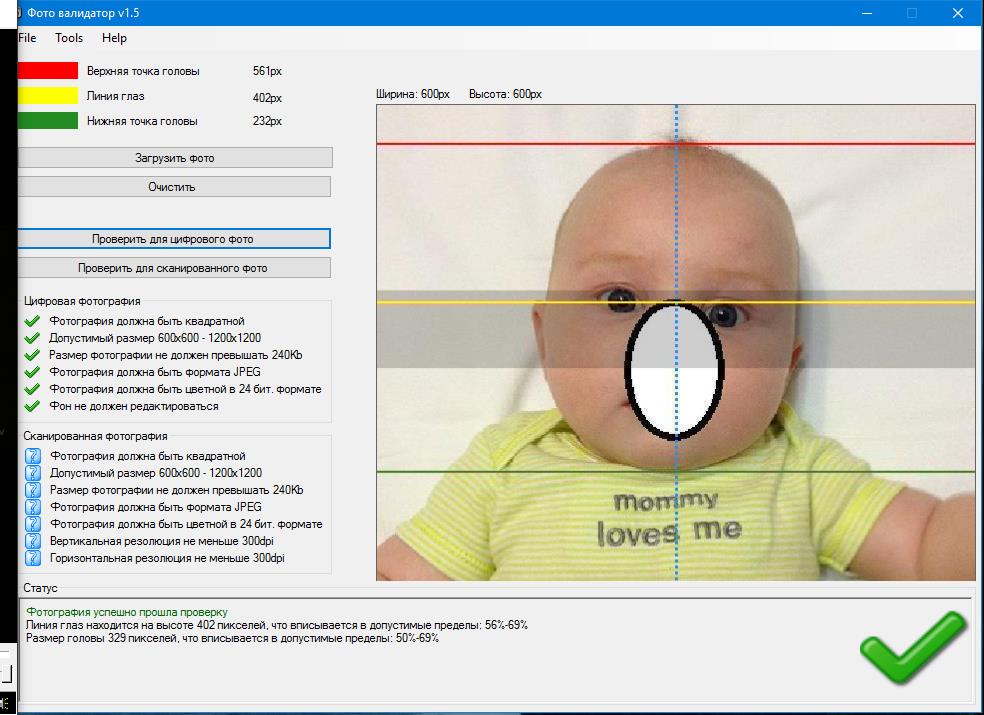Open the Help menu
This screenshot has width=984, height=715.
click(x=114, y=38)
